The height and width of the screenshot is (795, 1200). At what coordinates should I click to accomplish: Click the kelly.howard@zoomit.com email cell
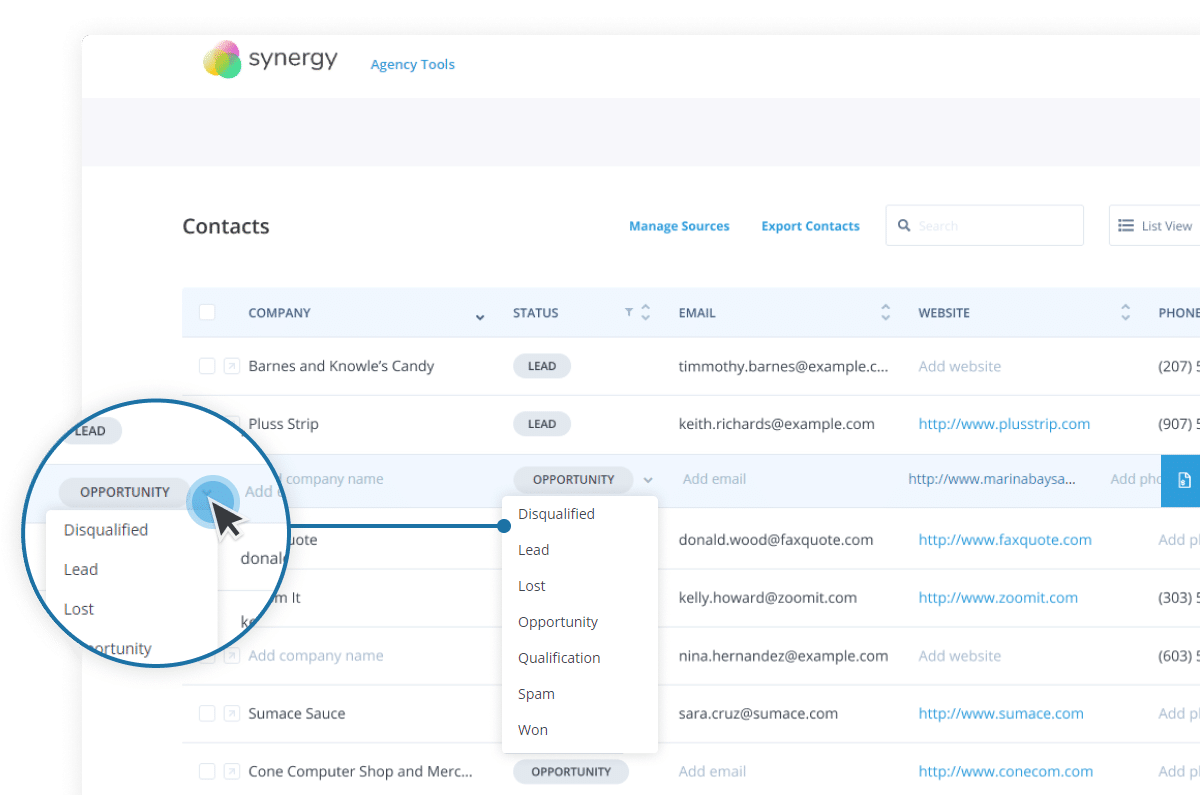point(767,598)
